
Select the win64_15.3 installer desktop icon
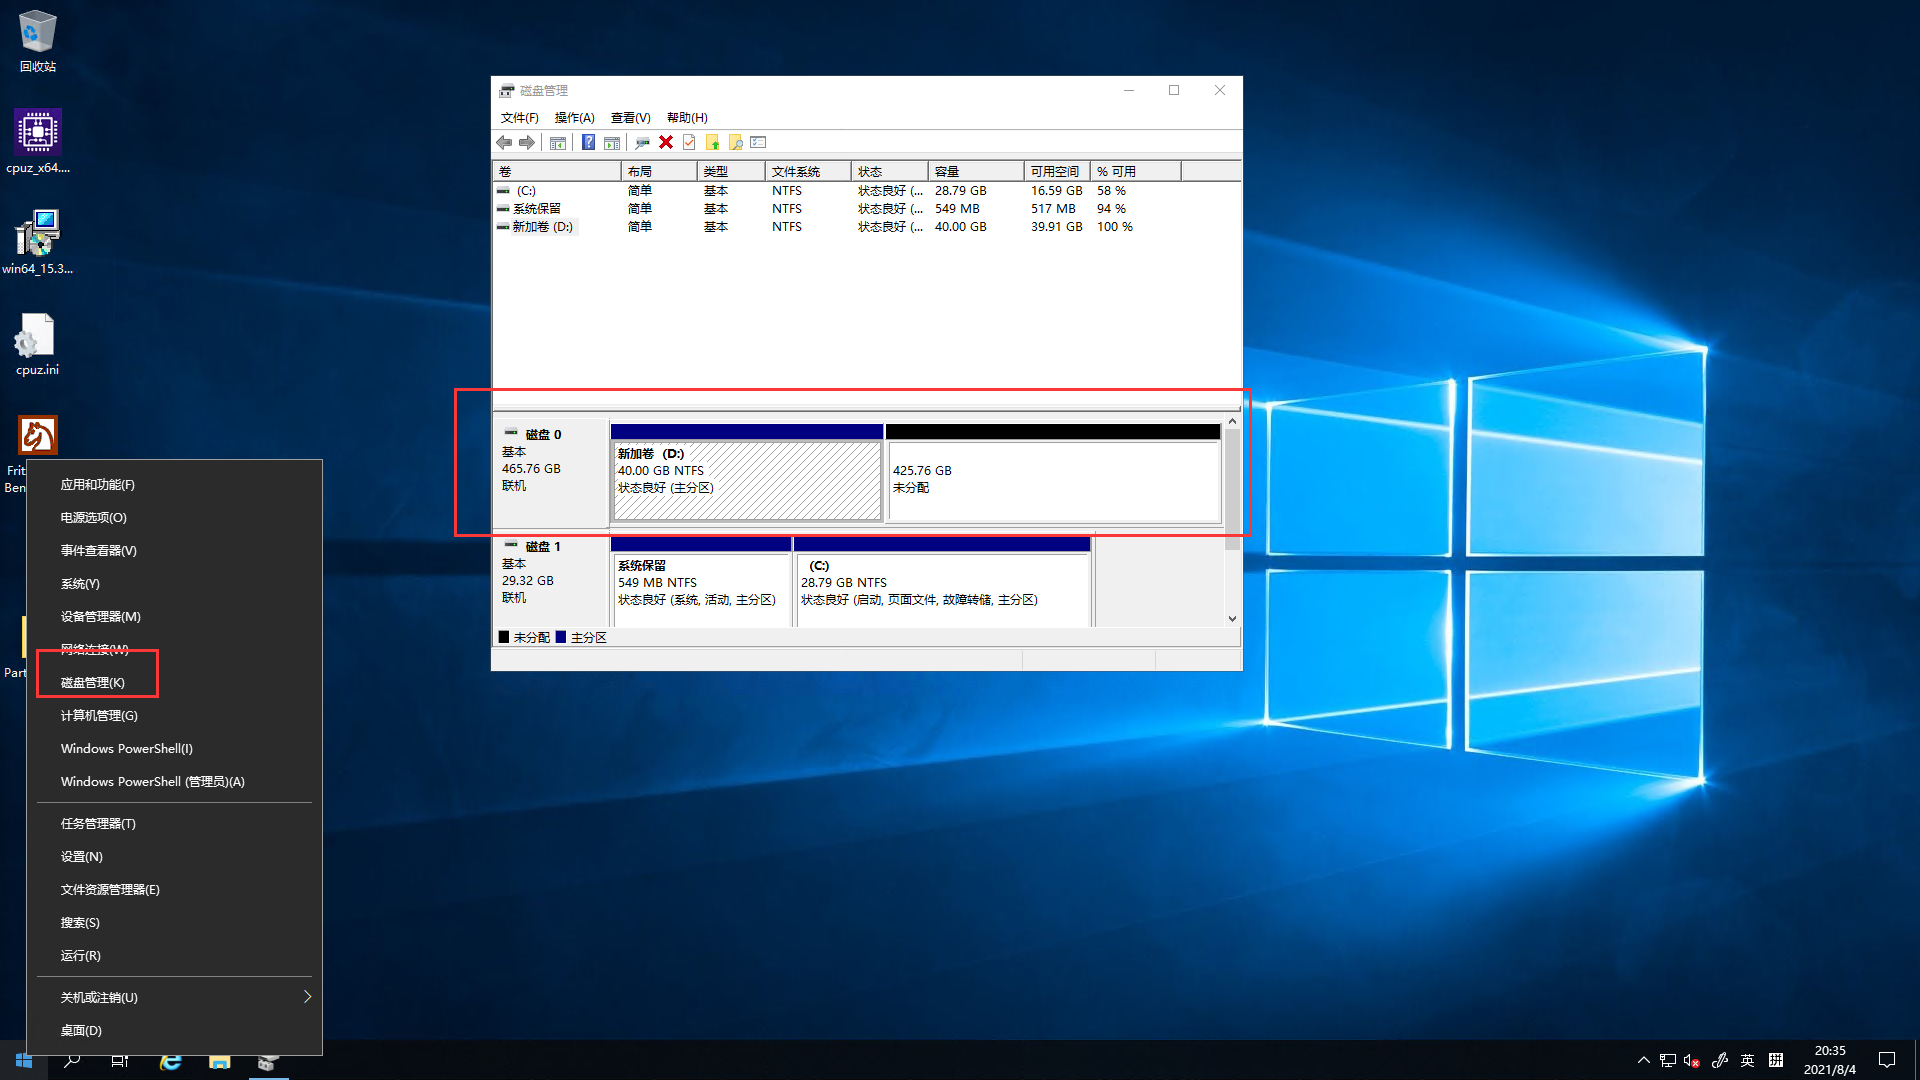tap(38, 242)
